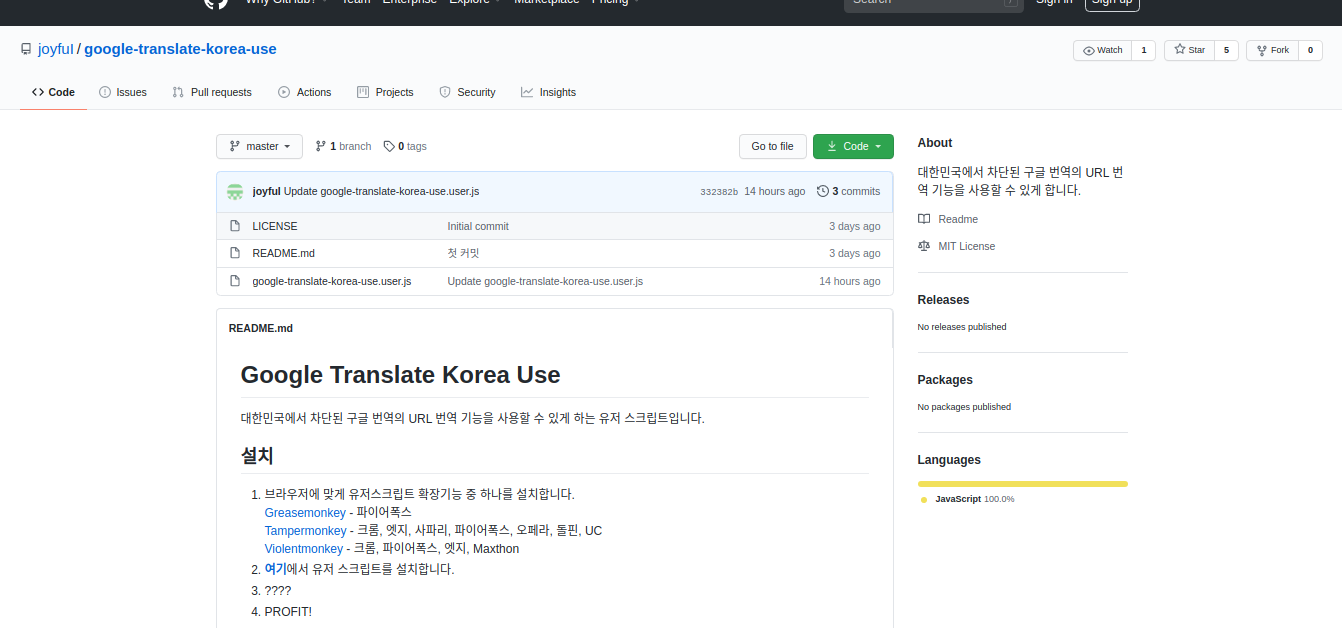Click the branch icon next to 1 branch
The image size is (1342, 628).
(x=320, y=146)
